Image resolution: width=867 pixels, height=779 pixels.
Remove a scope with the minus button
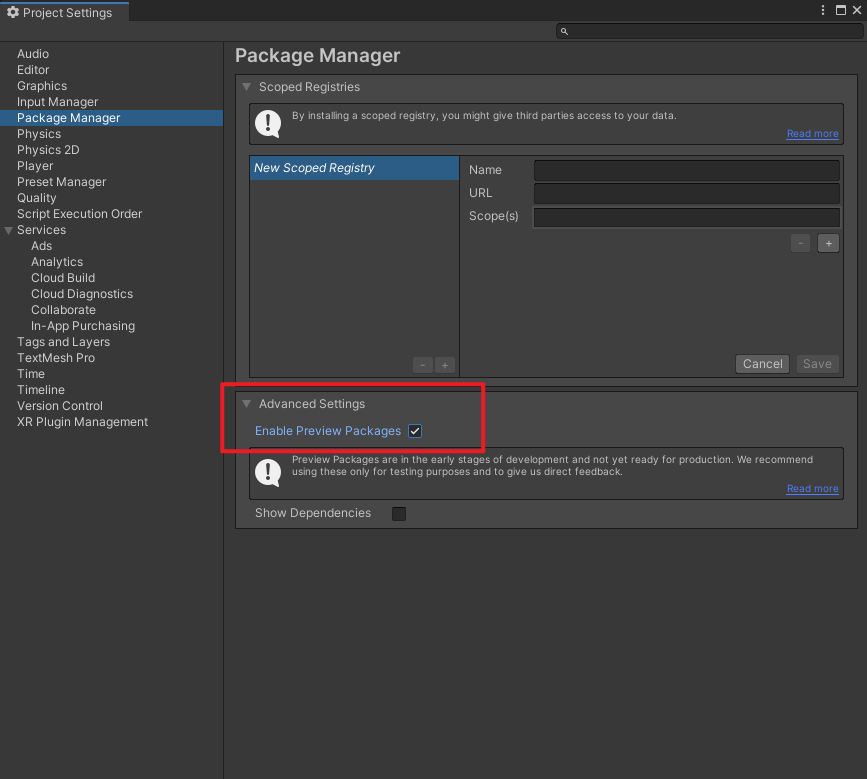pos(800,243)
